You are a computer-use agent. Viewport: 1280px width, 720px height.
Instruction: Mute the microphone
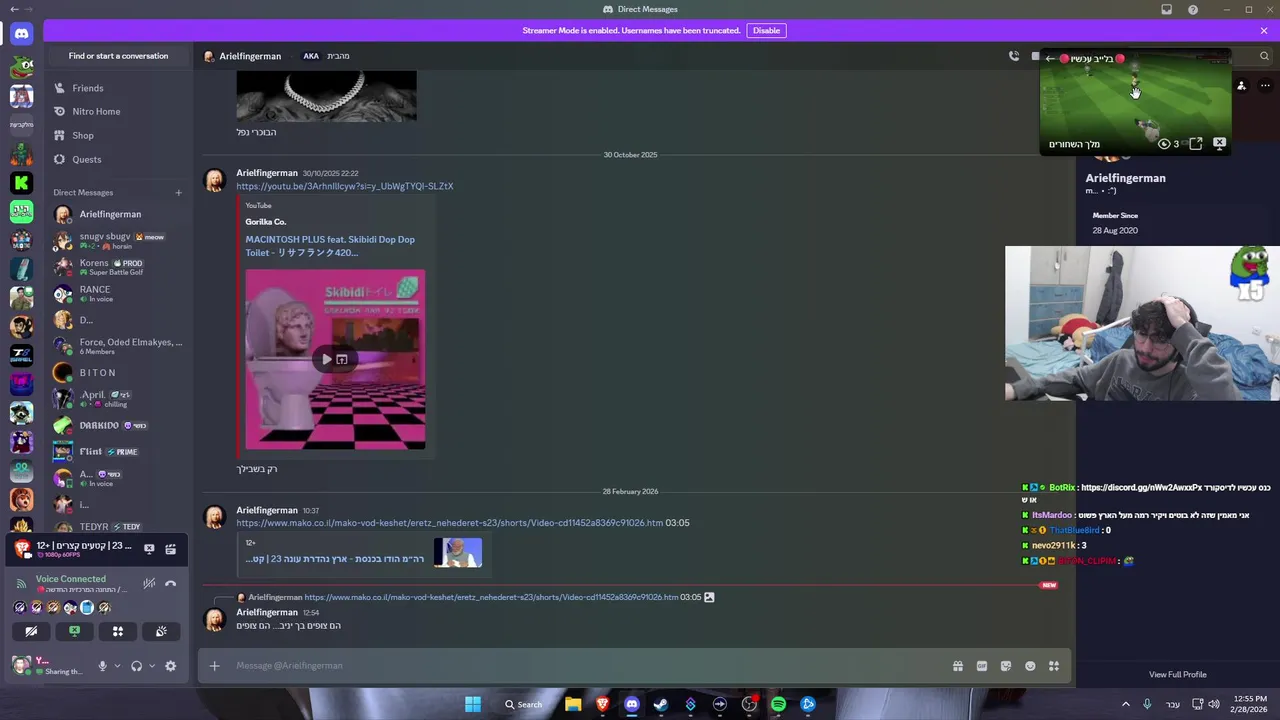point(102,666)
